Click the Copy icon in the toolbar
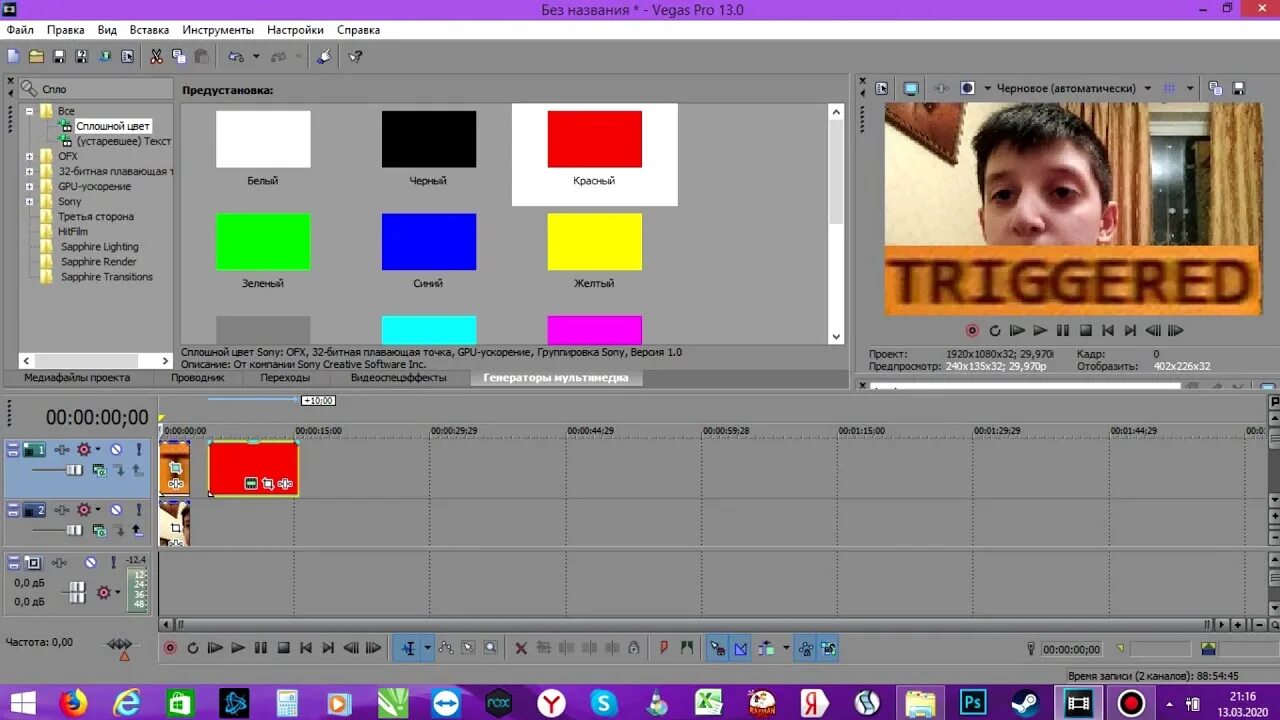The width and height of the screenshot is (1280, 720). coord(178,57)
